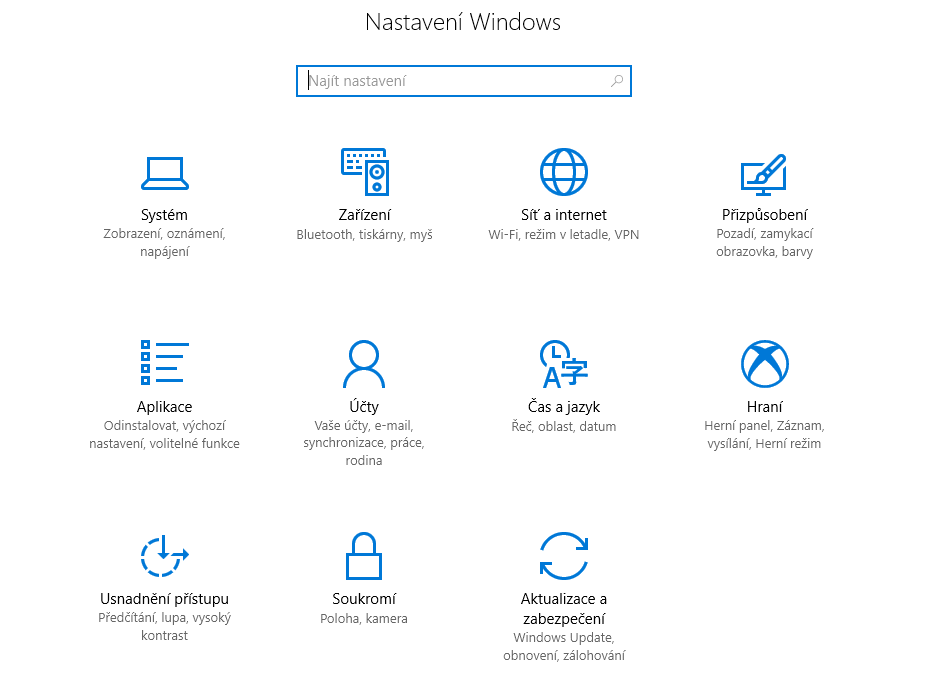Open the Zařízení keyboard and speaker icon
This screenshot has width=927, height=681.
[x=365, y=171]
